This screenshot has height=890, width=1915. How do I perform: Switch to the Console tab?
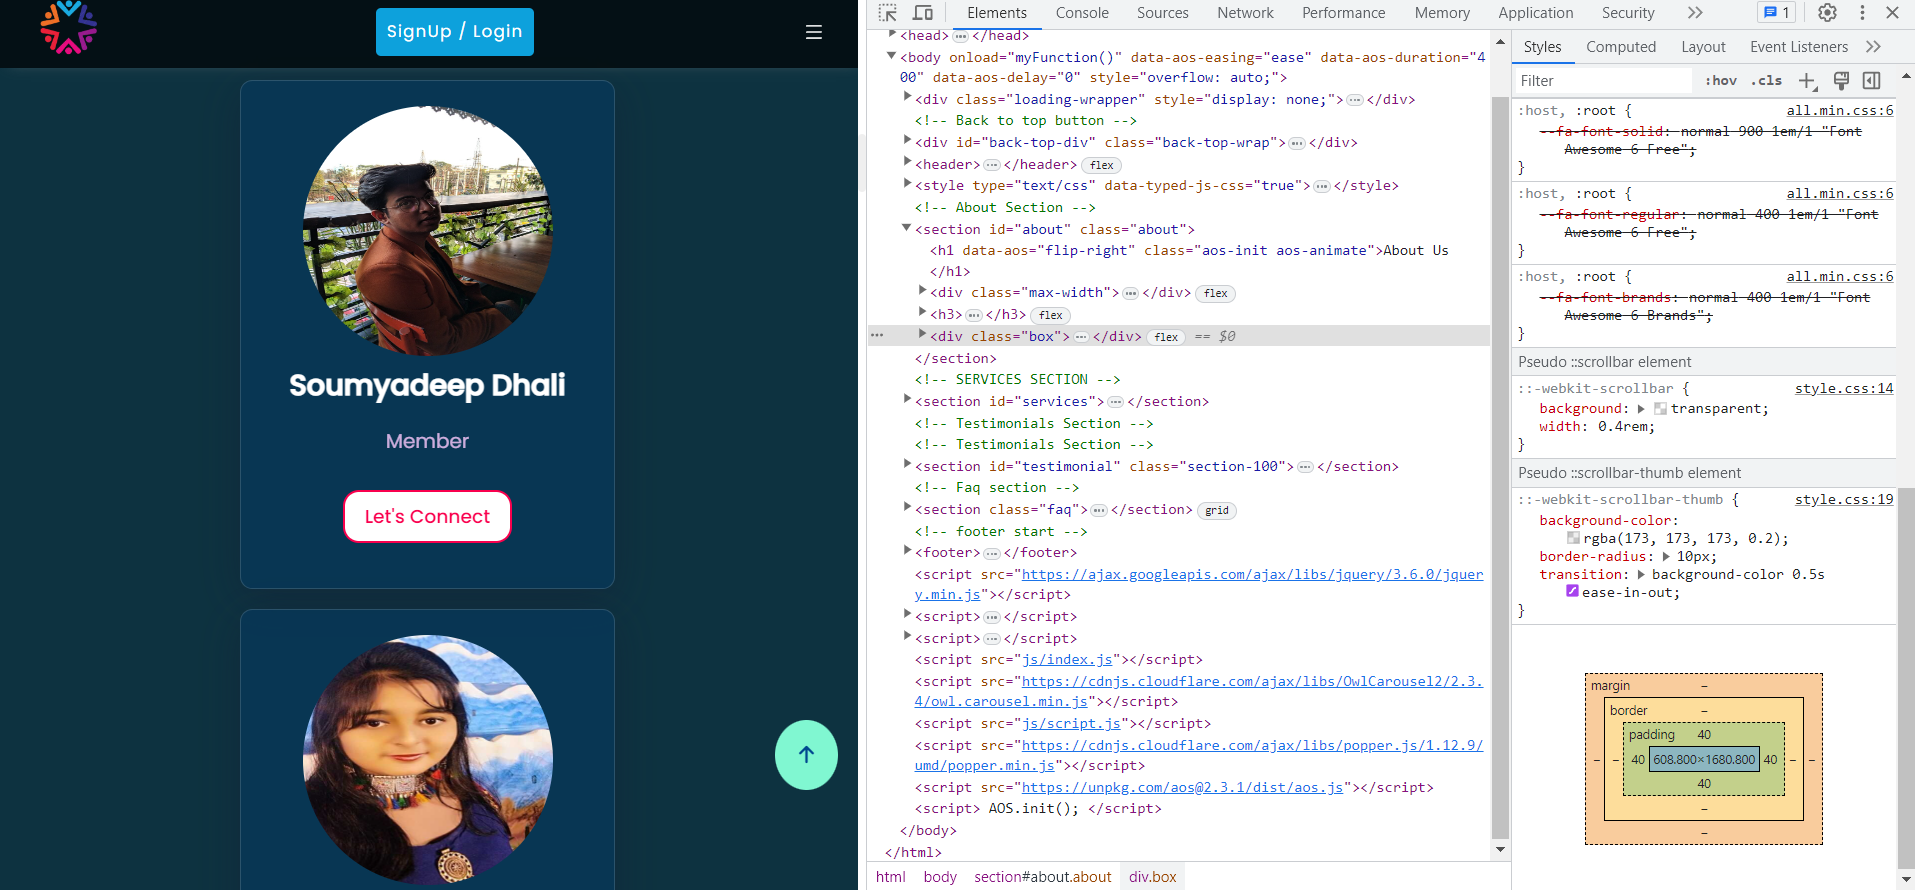(1082, 13)
